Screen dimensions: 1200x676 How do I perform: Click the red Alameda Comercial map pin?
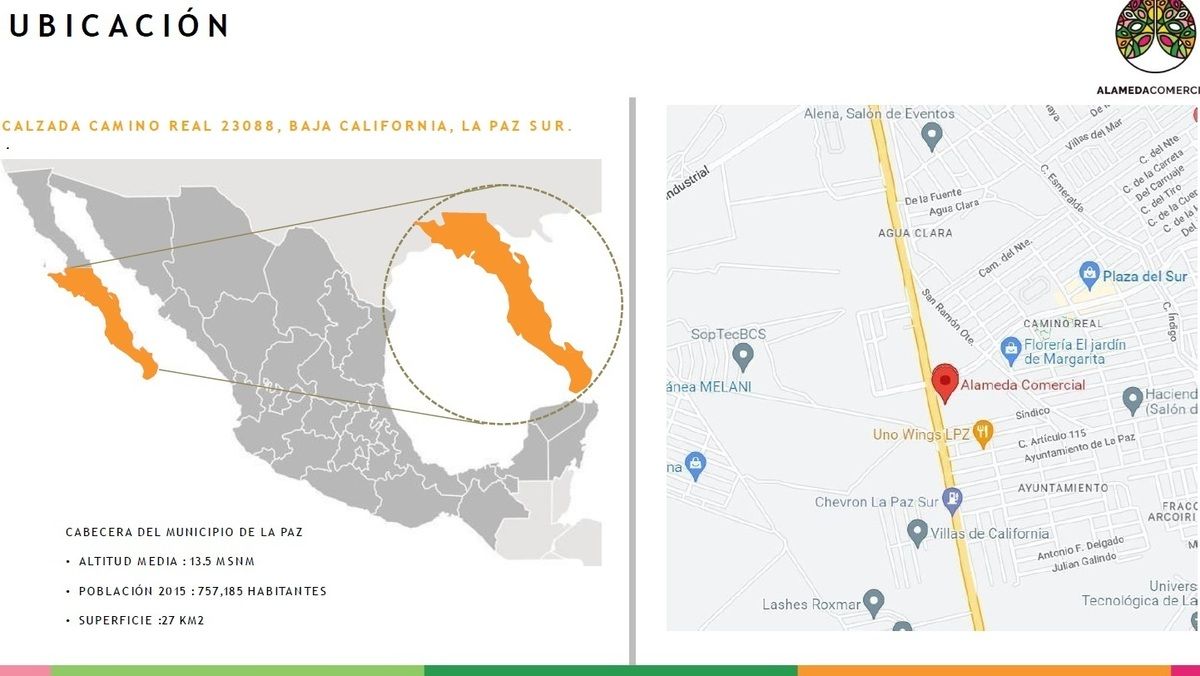[944, 382]
